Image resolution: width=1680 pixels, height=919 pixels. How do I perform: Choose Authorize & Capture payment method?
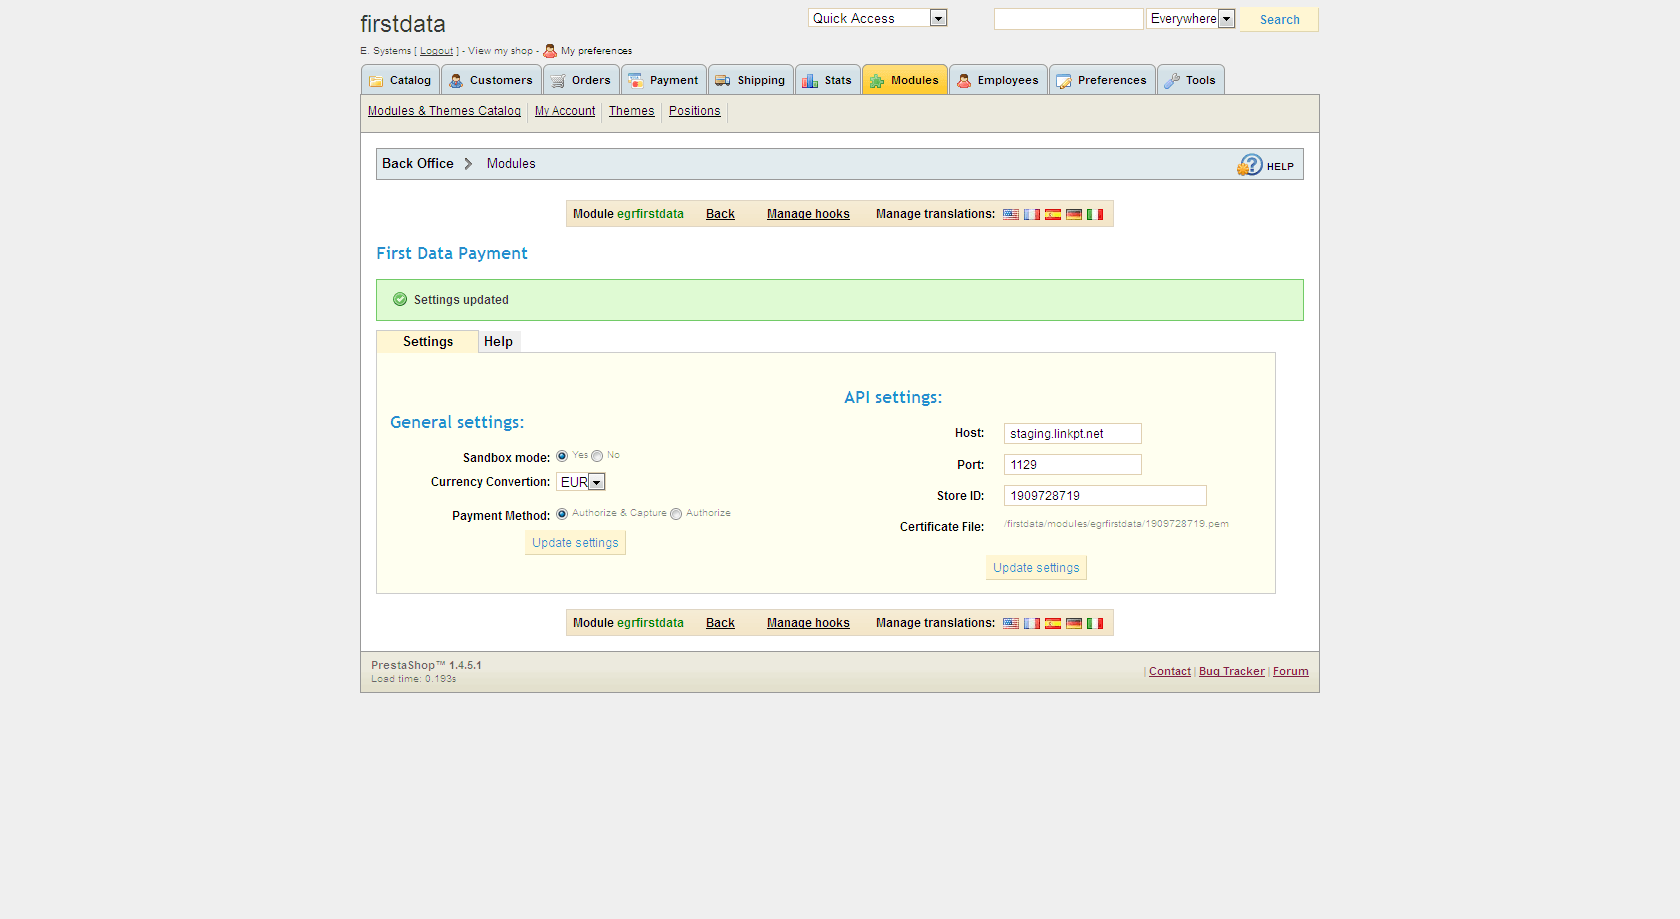[562, 514]
